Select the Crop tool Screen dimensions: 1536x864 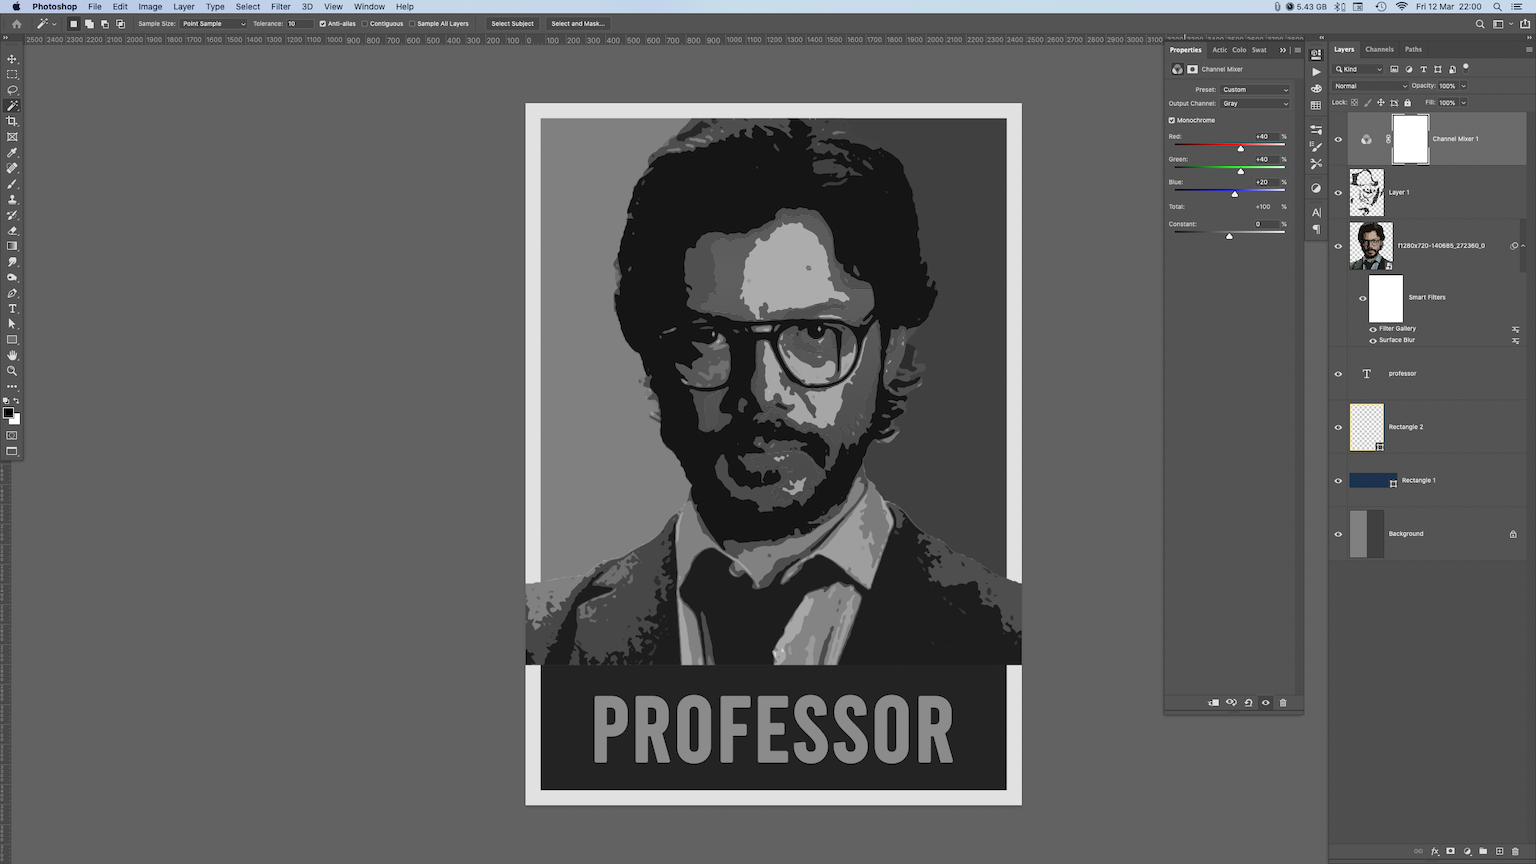coord(12,121)
